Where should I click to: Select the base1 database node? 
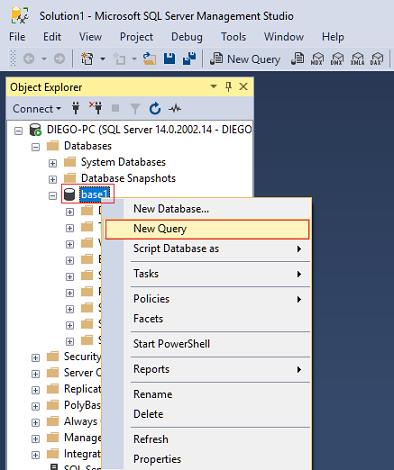click(95, 194)
